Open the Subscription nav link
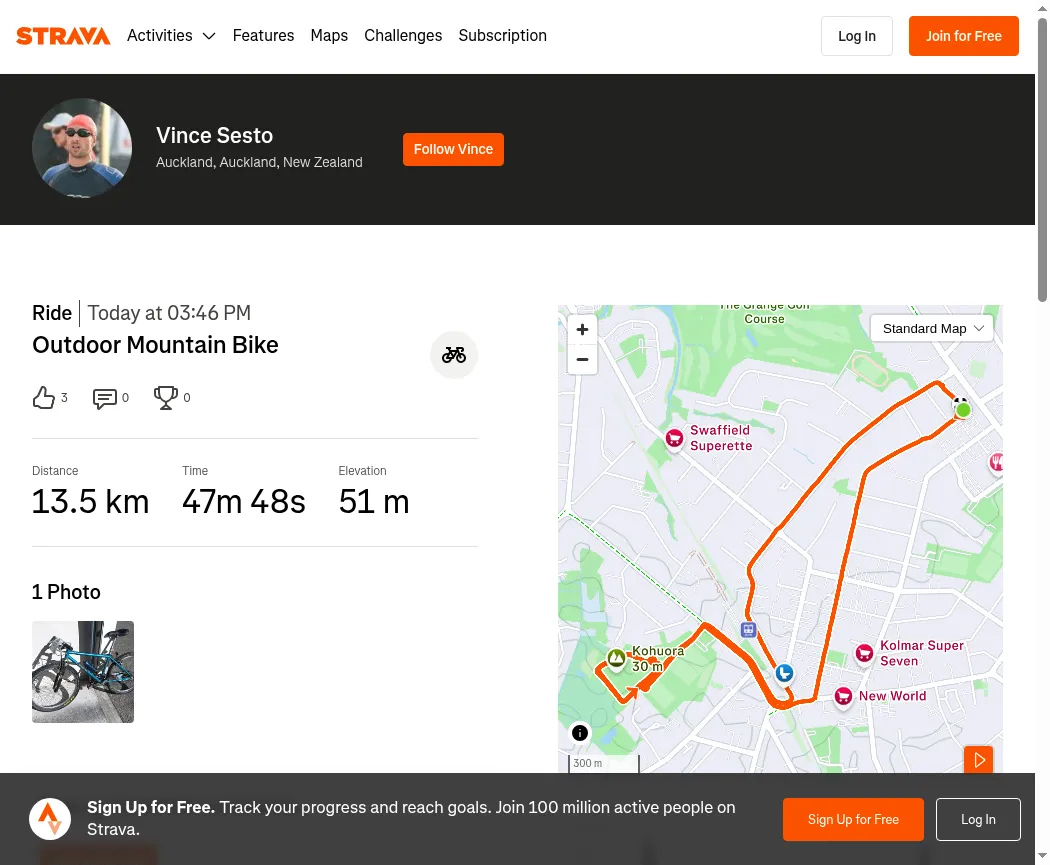This screenshot has height=865, width=1050. (x=502, y=35)
